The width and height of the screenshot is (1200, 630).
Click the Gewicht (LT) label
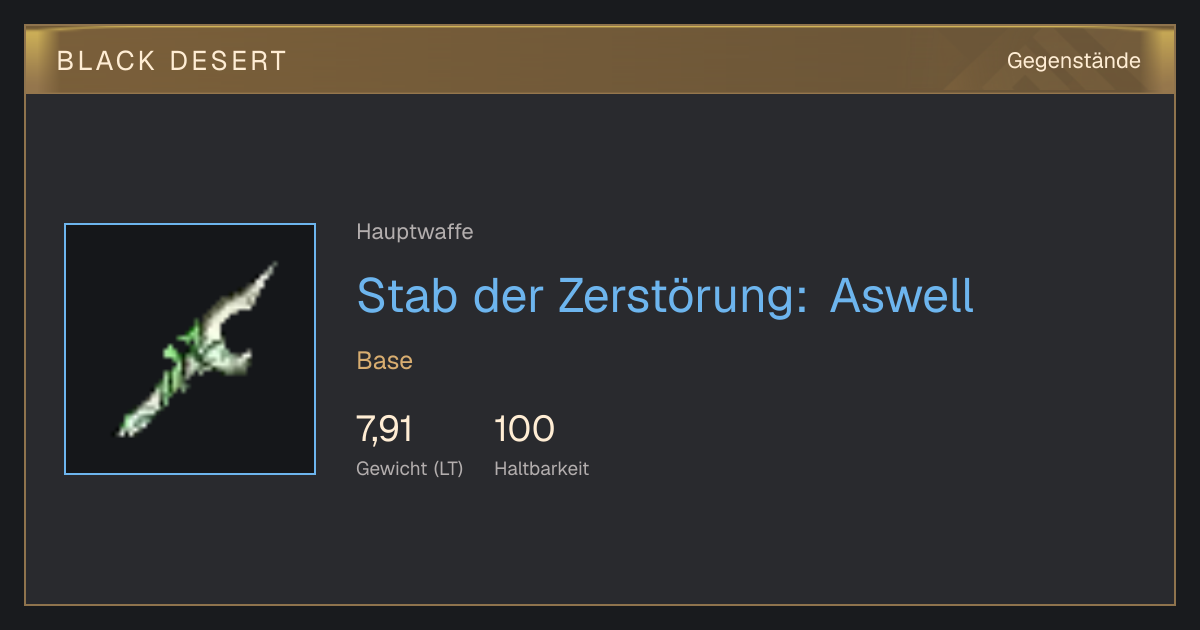(x=410, y=468)
